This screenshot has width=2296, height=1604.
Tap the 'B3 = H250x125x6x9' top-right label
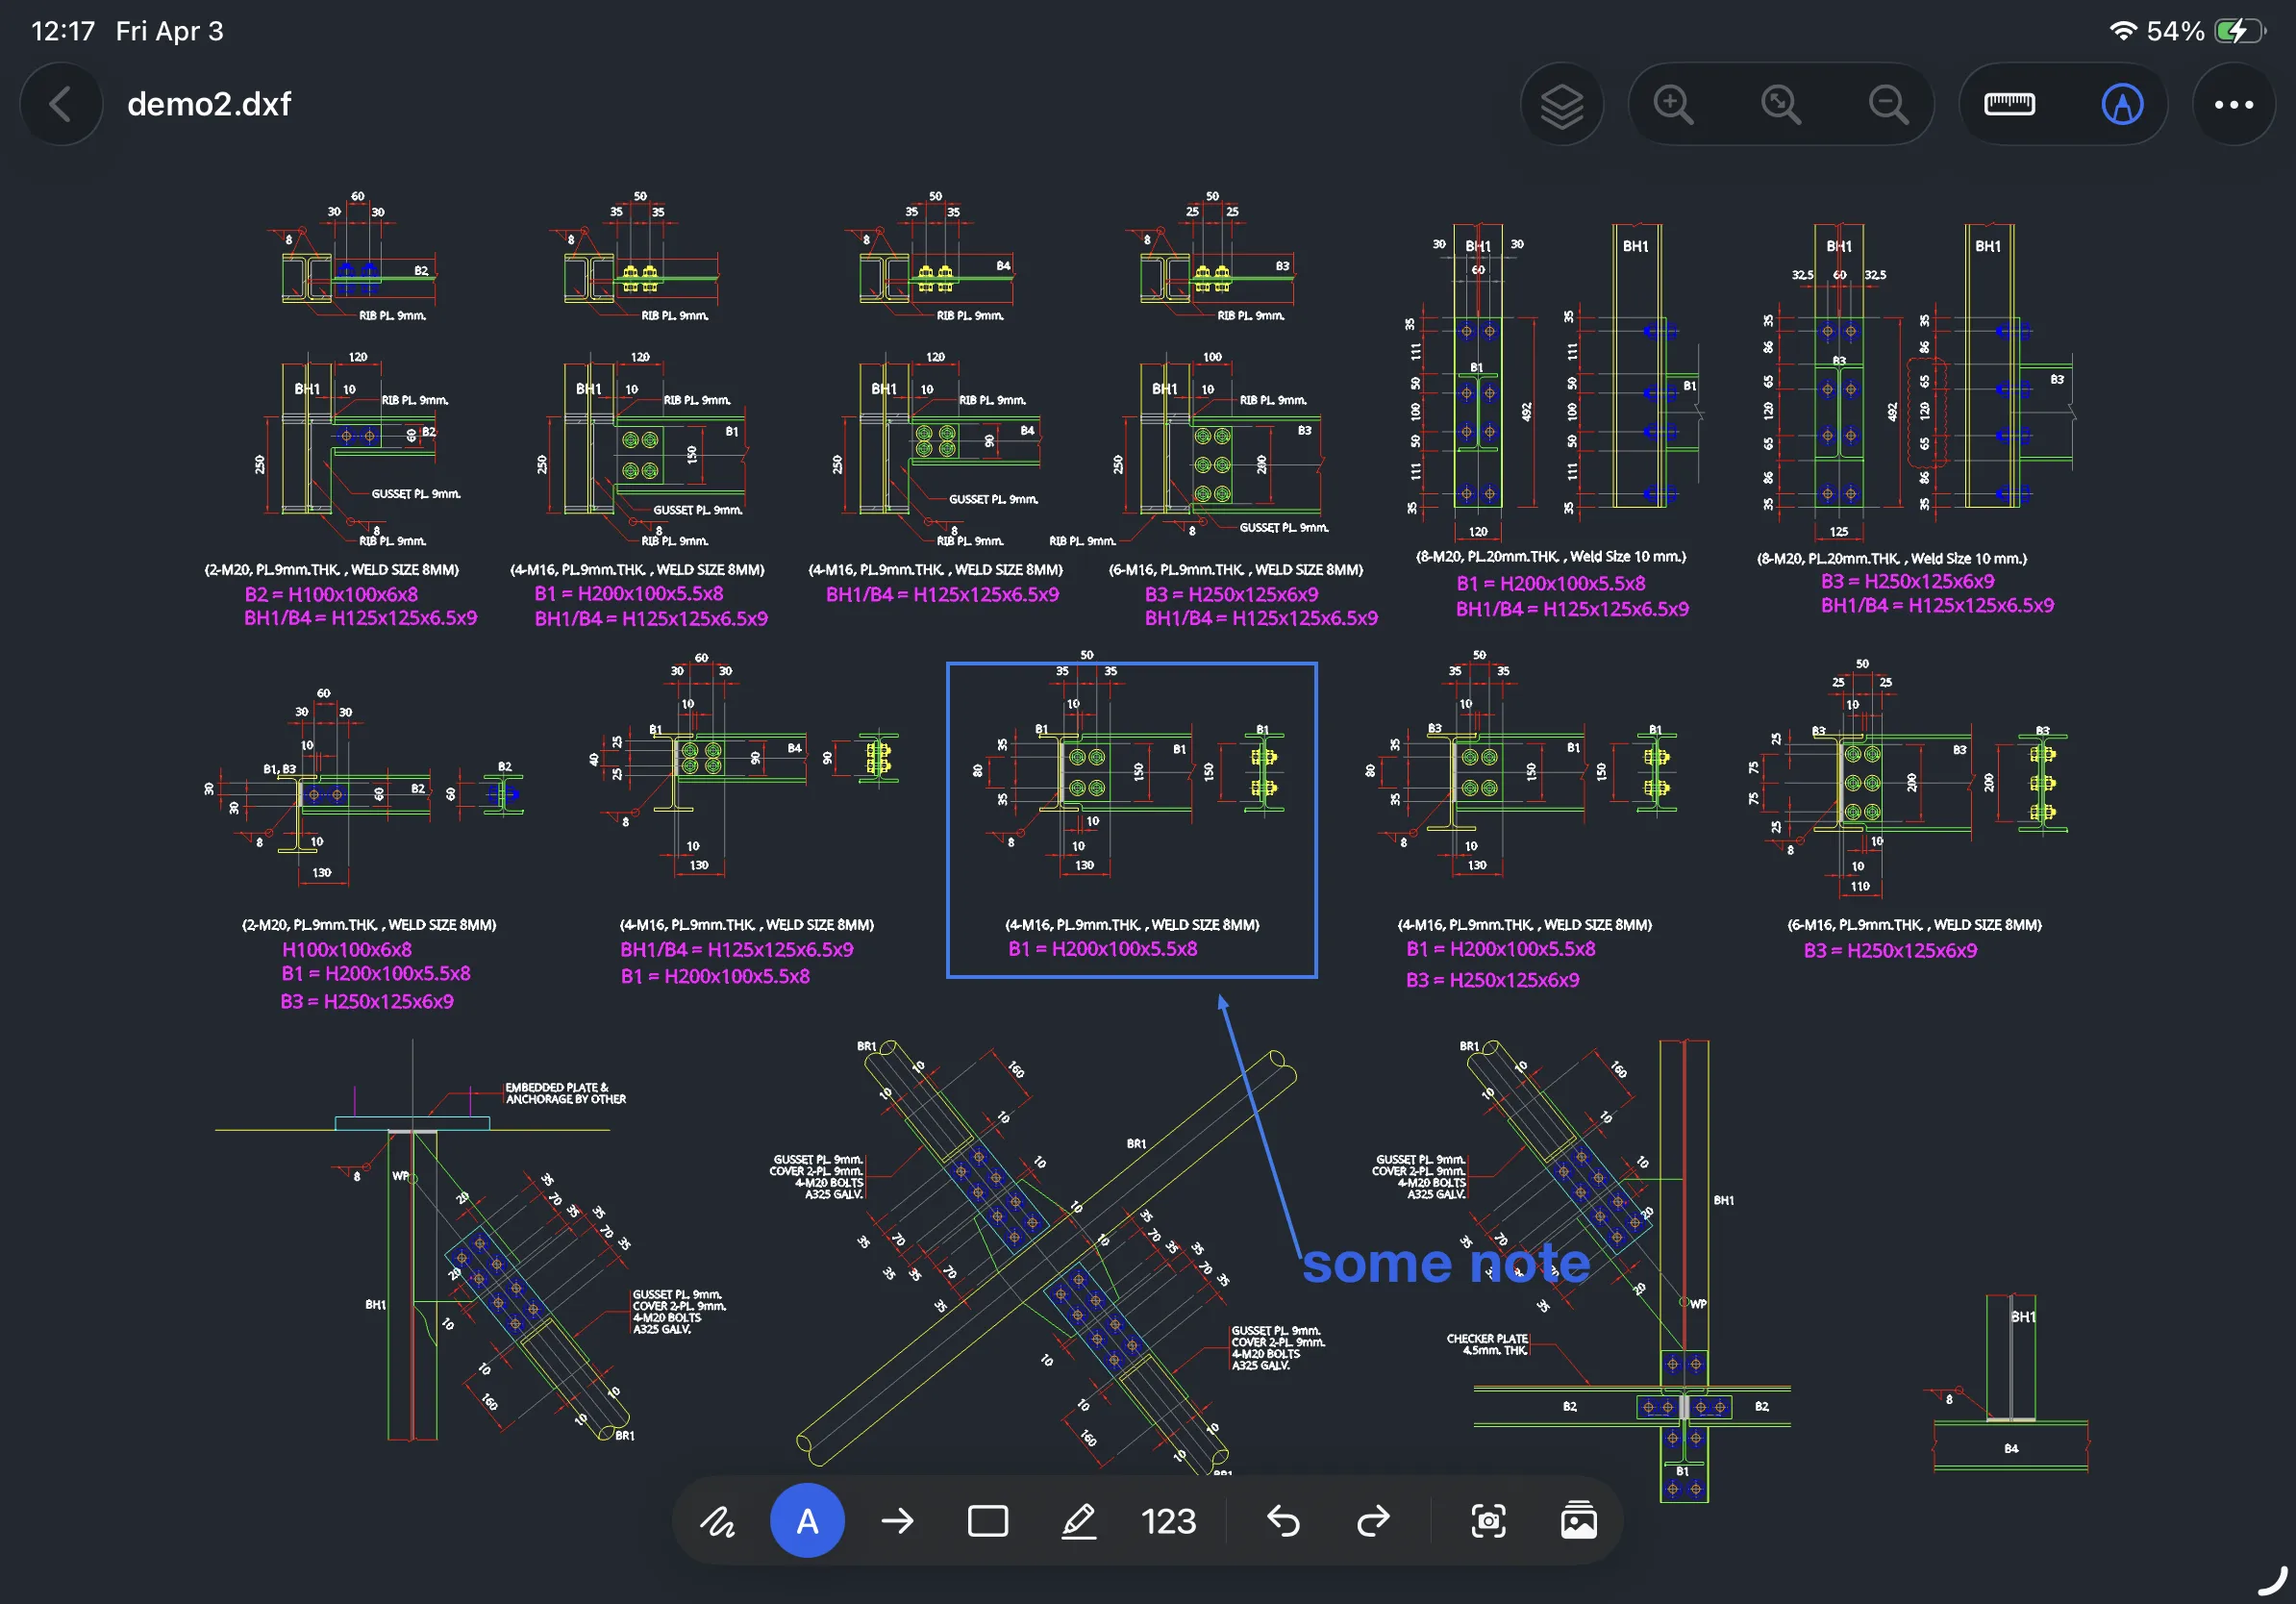click(1907, 581)
